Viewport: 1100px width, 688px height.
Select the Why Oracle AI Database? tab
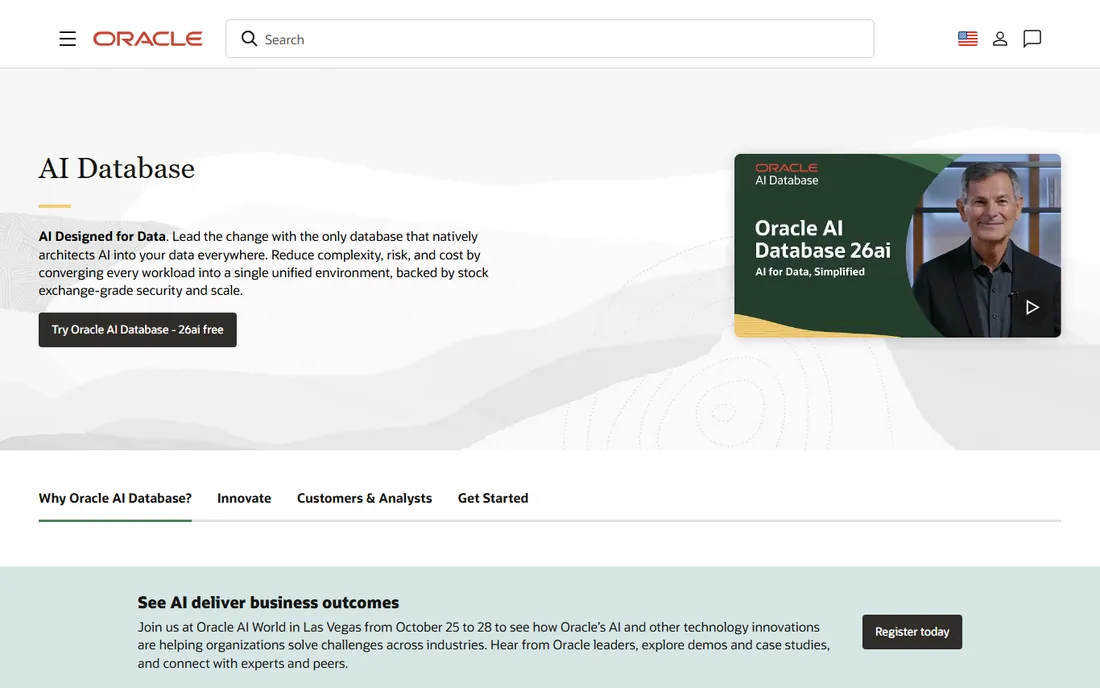tap(115, 498)
